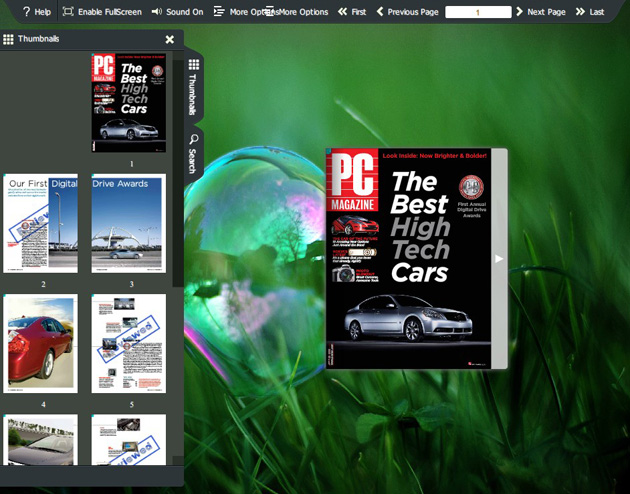The width and height of the screenshot is (630, 494).
Task: Click the page number input field
Action: click(x=478, y=12)
